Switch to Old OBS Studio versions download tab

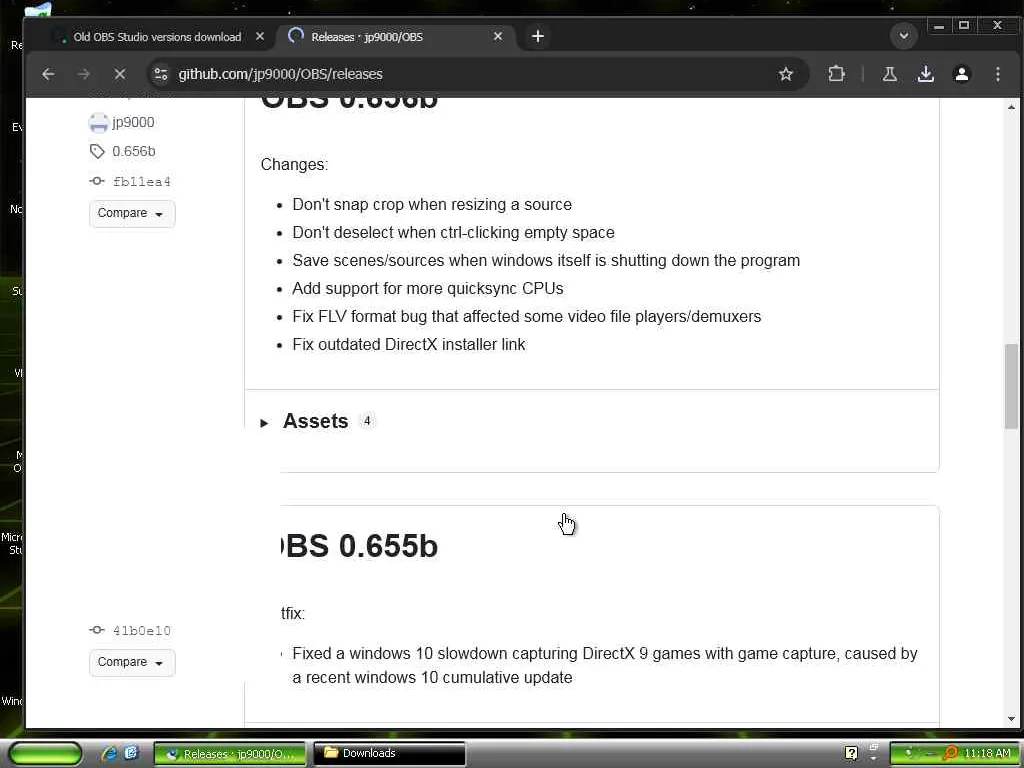tap(157, 37)
